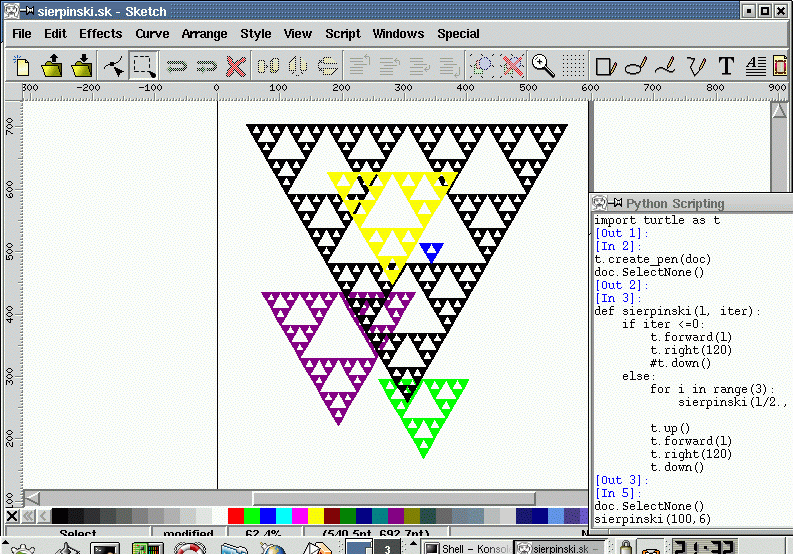Screen dimensions: 793x554
Task: Select the Draw Ellipse tool
Action: (x=635, y=67)
